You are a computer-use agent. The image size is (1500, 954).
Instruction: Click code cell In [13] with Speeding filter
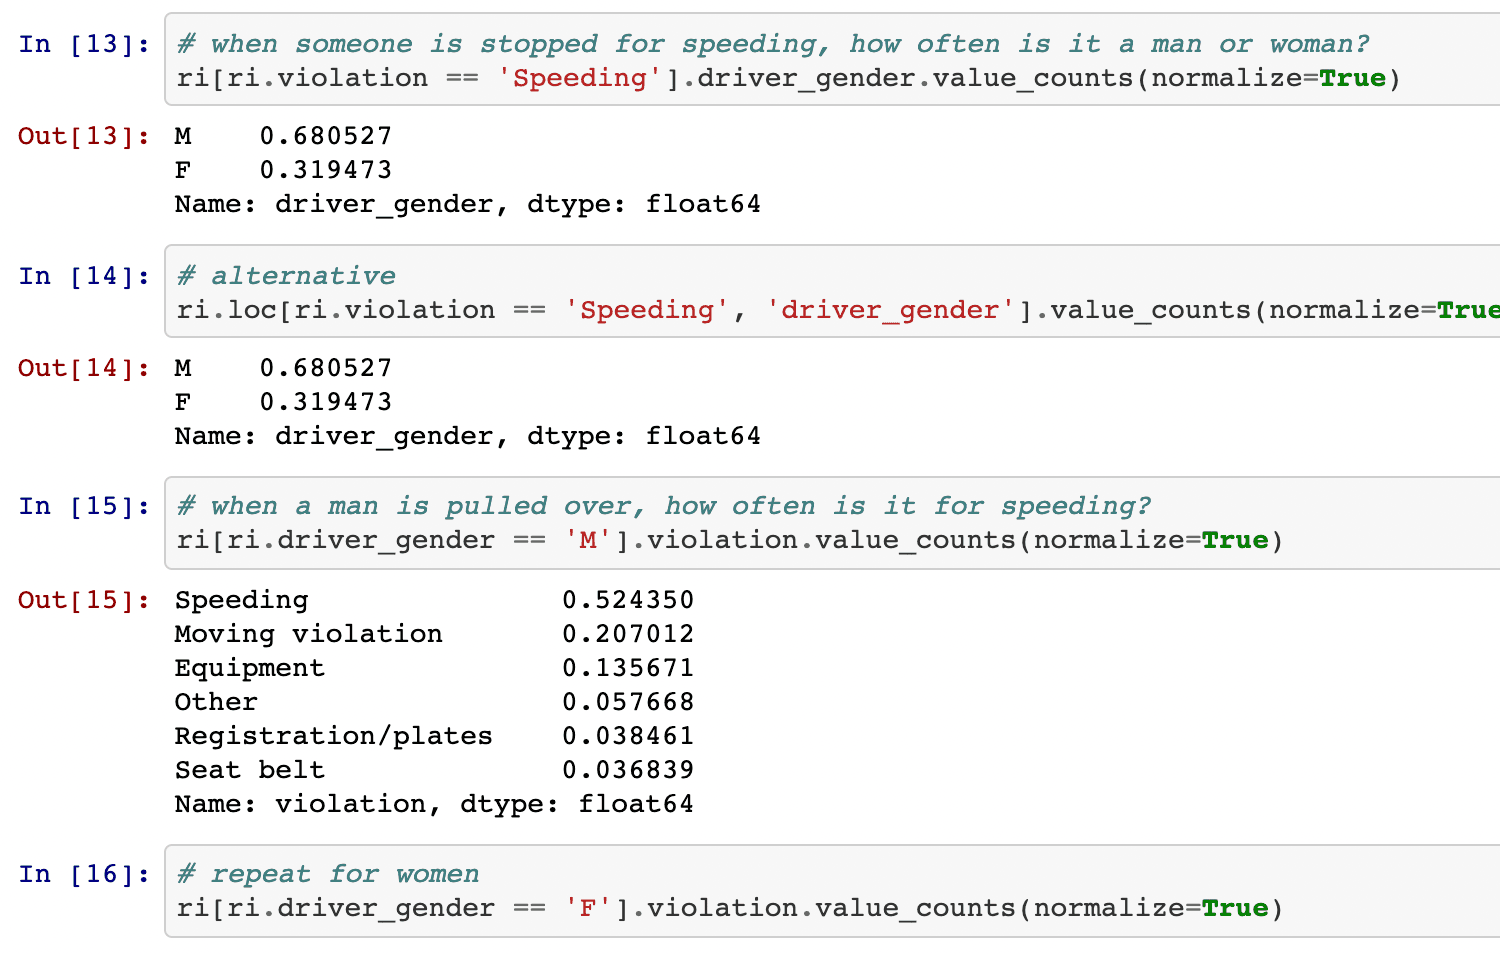[832, 60]
